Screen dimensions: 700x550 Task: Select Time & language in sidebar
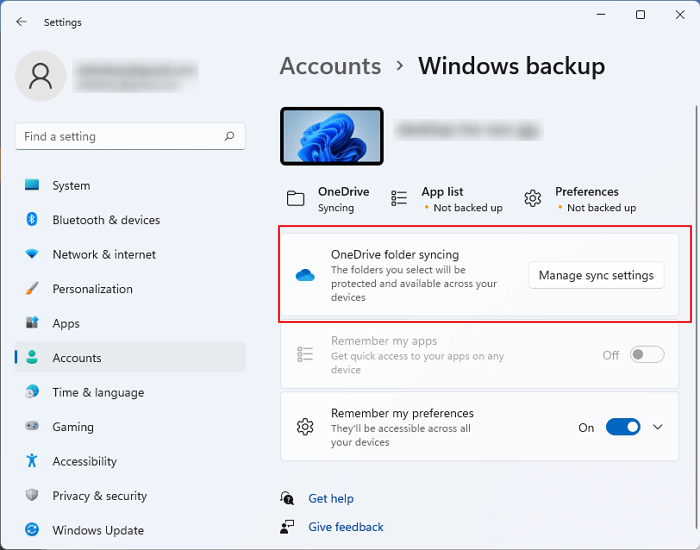click(98, 393)
